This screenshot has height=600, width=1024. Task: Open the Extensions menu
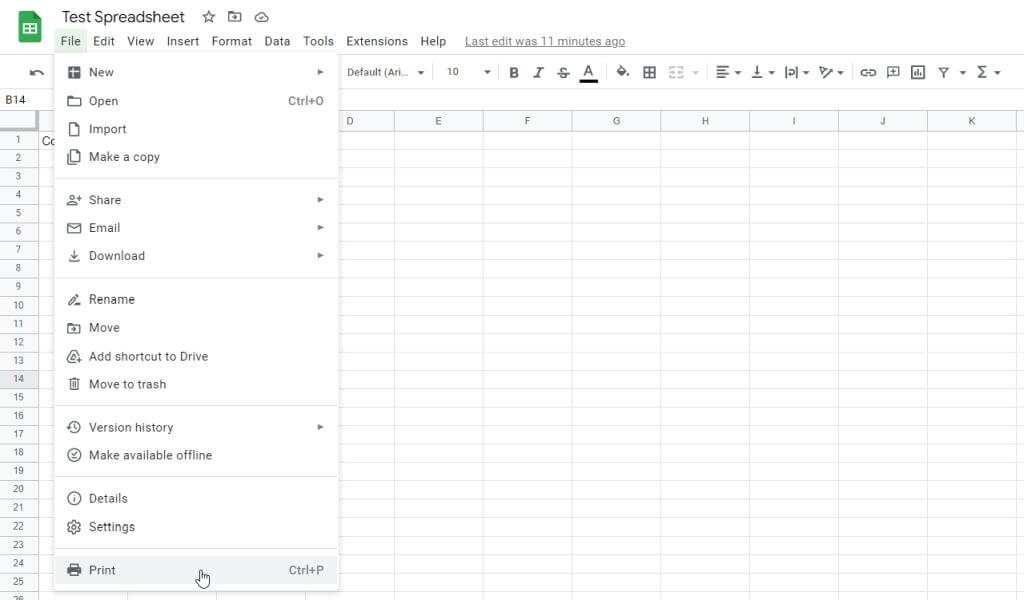click(377, 41)
